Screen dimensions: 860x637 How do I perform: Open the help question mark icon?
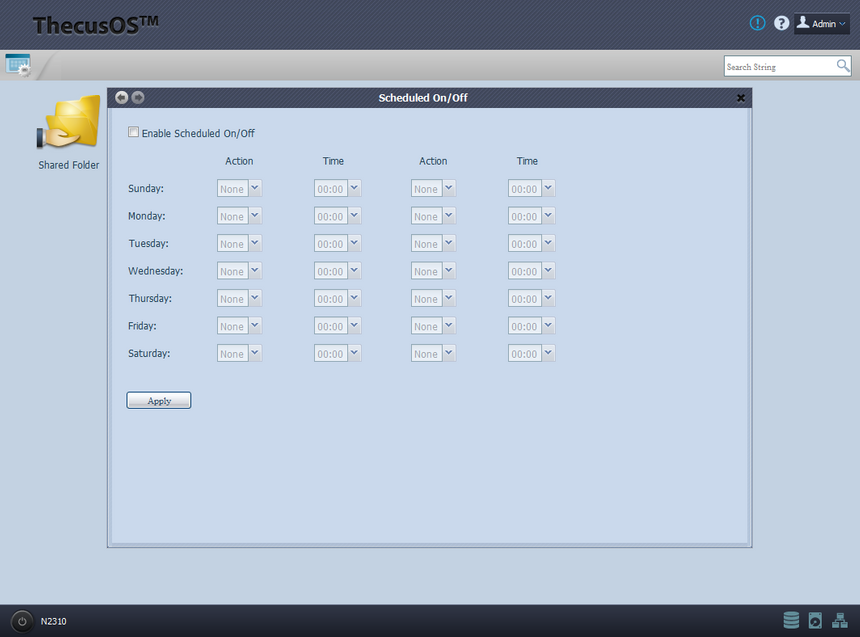[782, 23]
